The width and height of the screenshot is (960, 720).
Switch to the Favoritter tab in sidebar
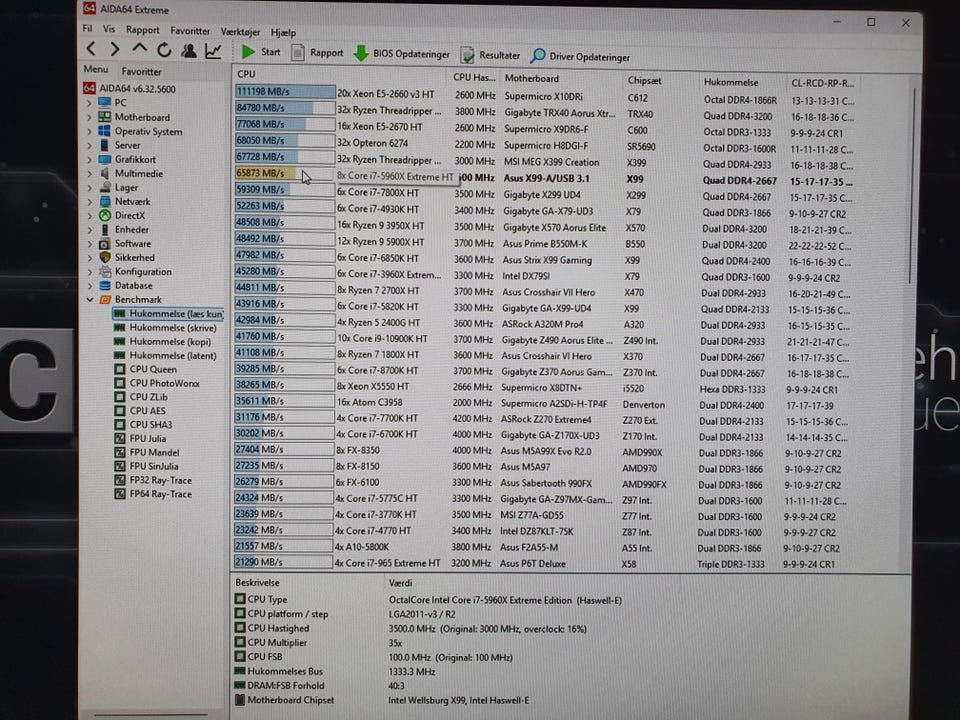point(141,71)
